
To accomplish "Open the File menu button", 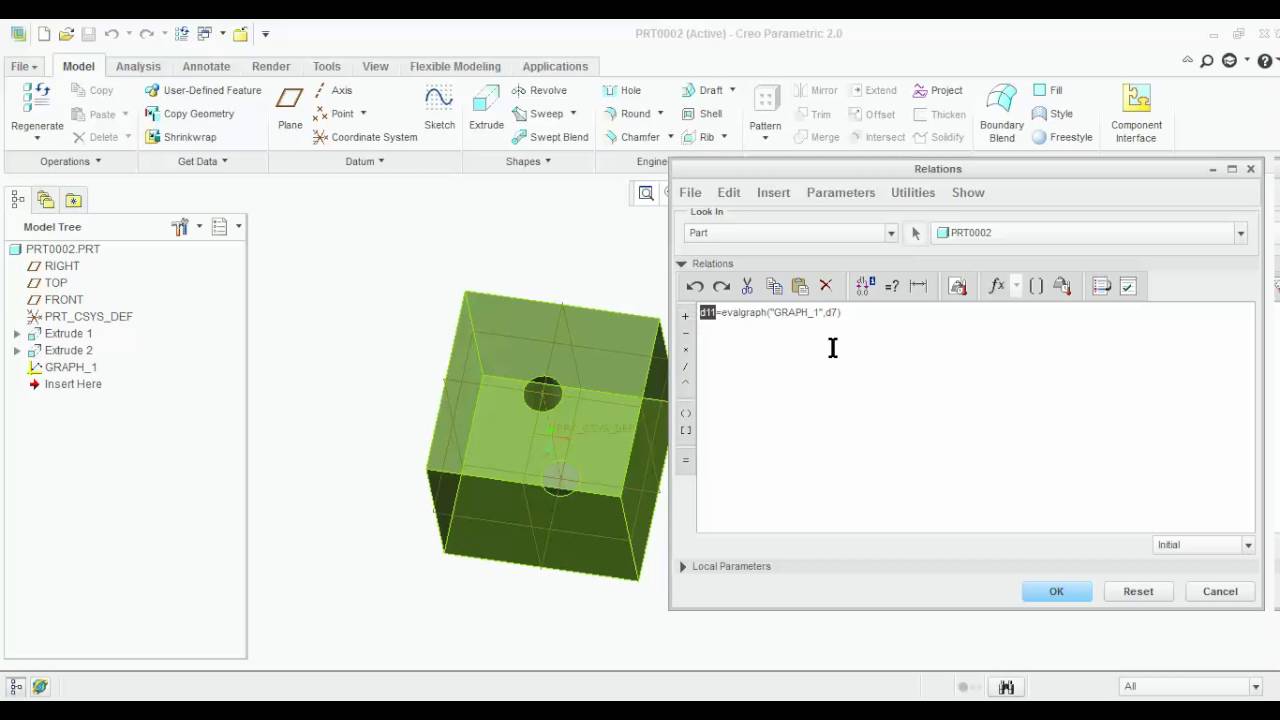I will pyautogui.click(x=24, y=66).
